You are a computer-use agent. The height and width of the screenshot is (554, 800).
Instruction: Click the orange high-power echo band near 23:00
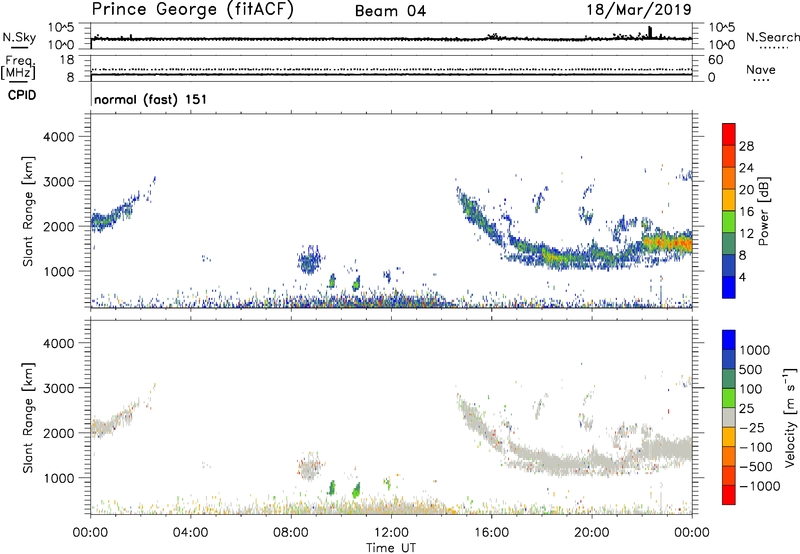coord(667,242)
